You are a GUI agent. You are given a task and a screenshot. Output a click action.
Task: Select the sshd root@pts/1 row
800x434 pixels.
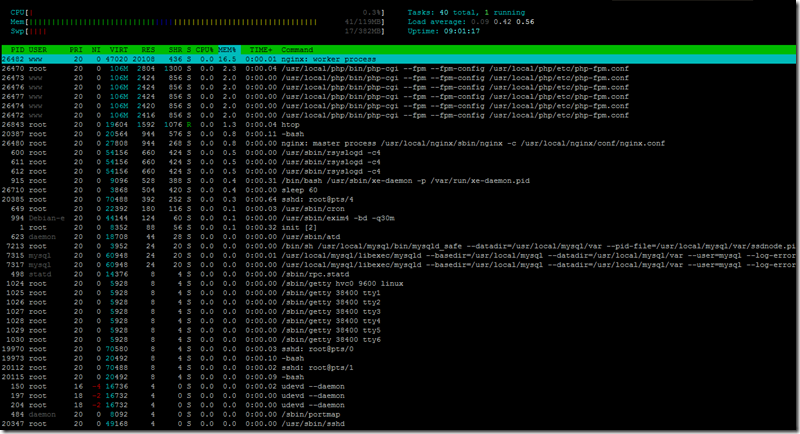coord(398,368)
